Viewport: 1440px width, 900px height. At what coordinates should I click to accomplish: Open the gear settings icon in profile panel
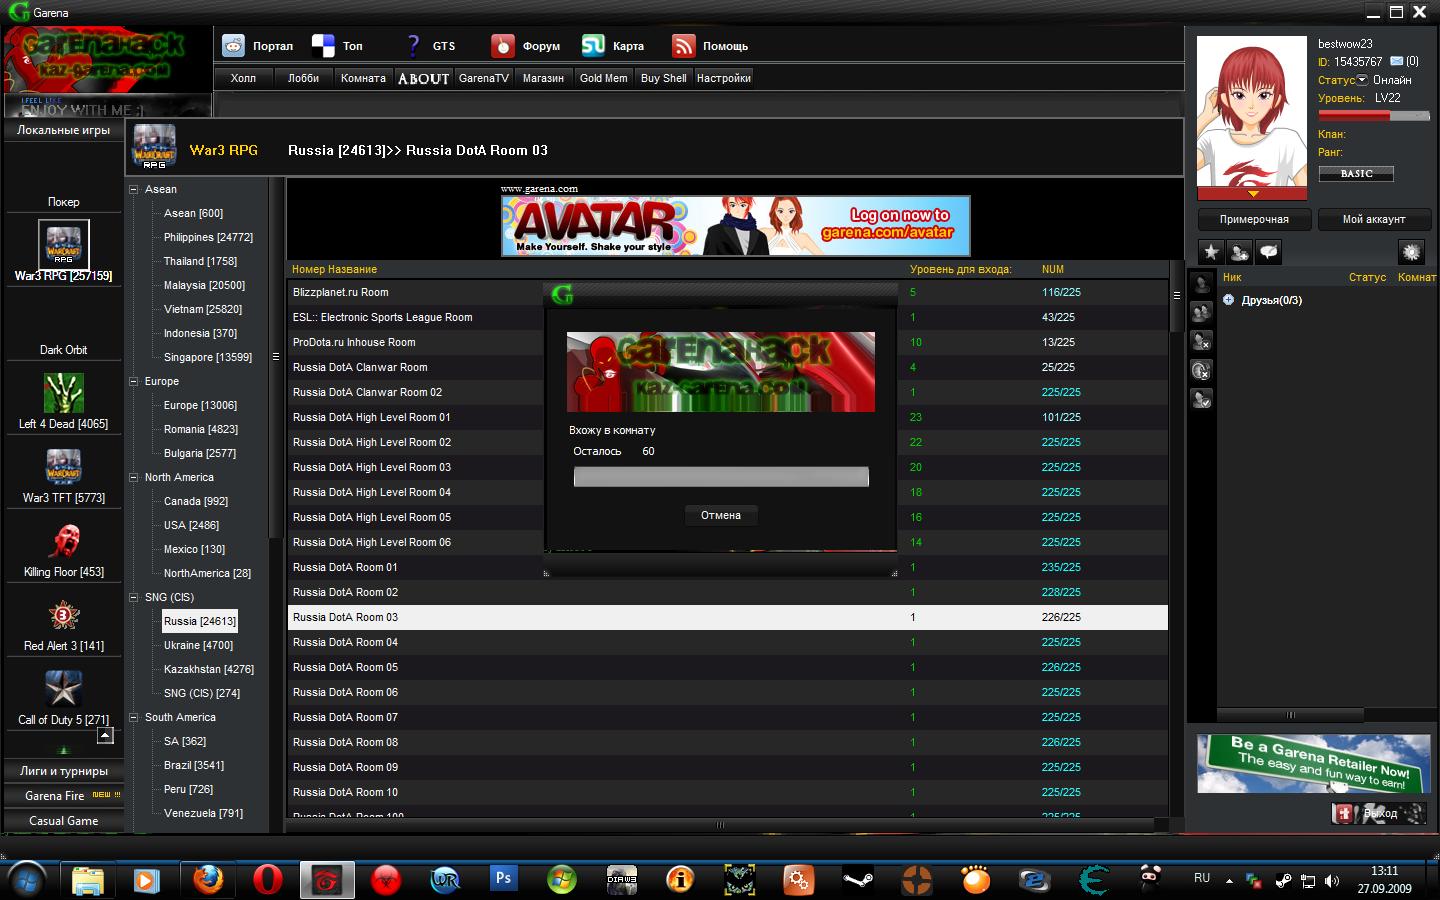coord(1412,252)
